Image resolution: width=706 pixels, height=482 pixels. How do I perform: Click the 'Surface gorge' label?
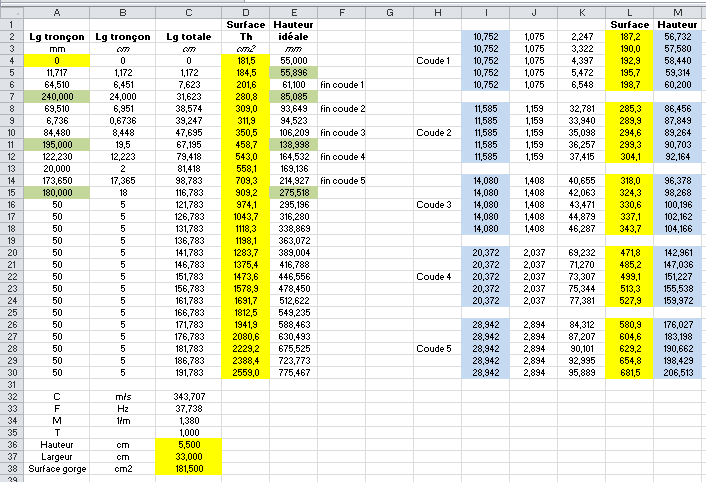(x=57, y=468)
